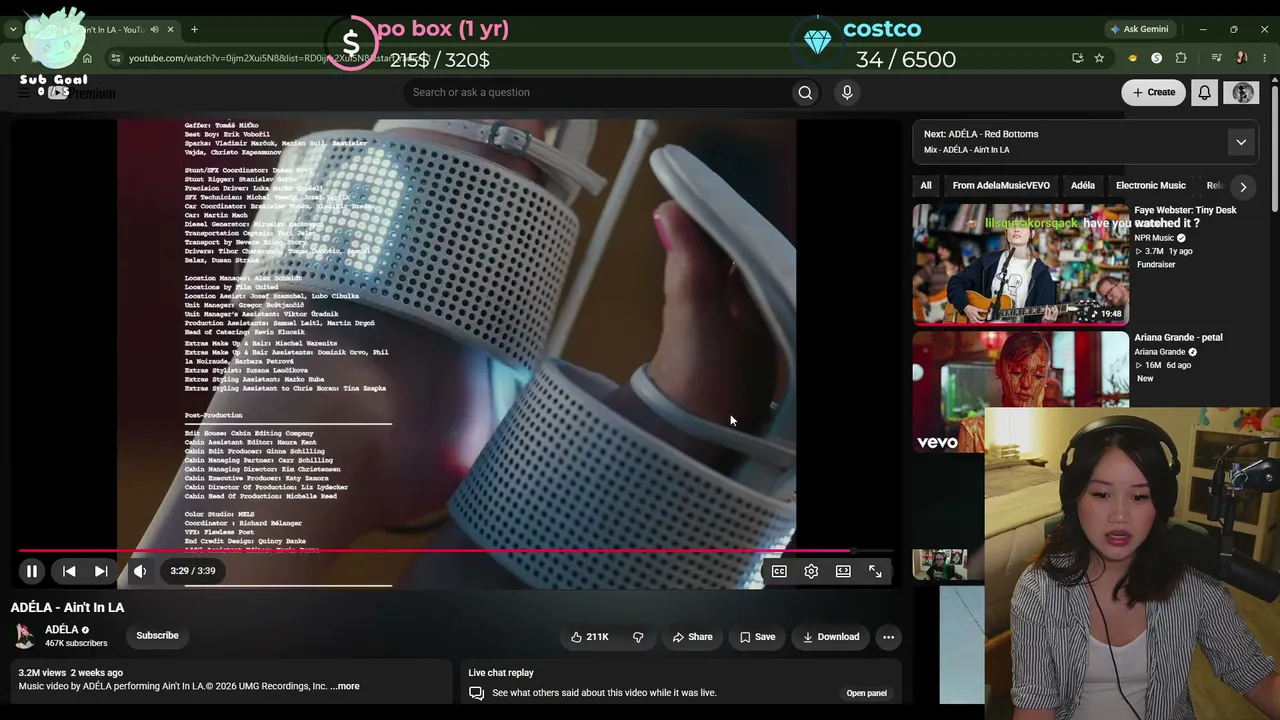Seek on the red video progress bar
1280x720 pixels.
[x=455, y=550]
